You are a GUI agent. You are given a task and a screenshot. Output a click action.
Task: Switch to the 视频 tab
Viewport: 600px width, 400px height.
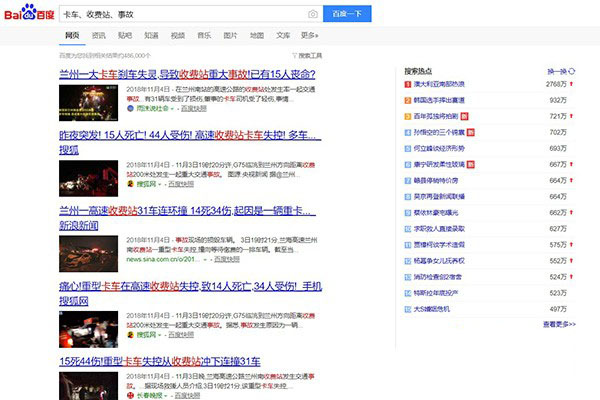pos(177,35)
